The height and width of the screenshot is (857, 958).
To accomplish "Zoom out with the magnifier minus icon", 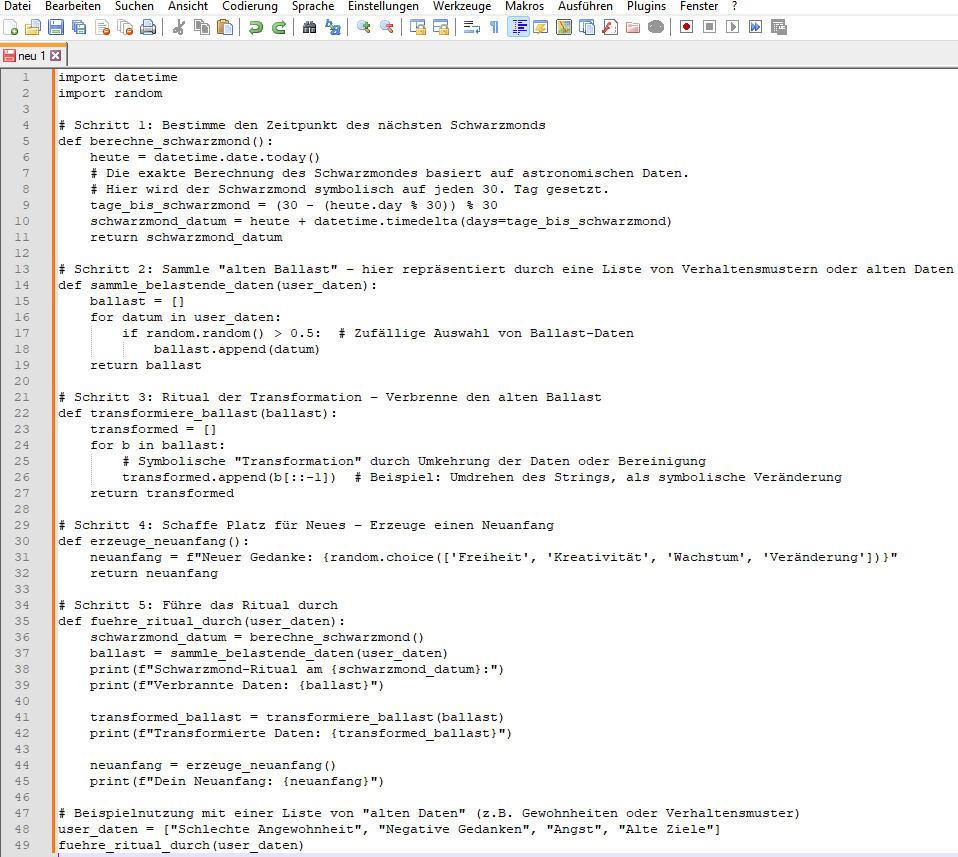I will pos(387,27).
